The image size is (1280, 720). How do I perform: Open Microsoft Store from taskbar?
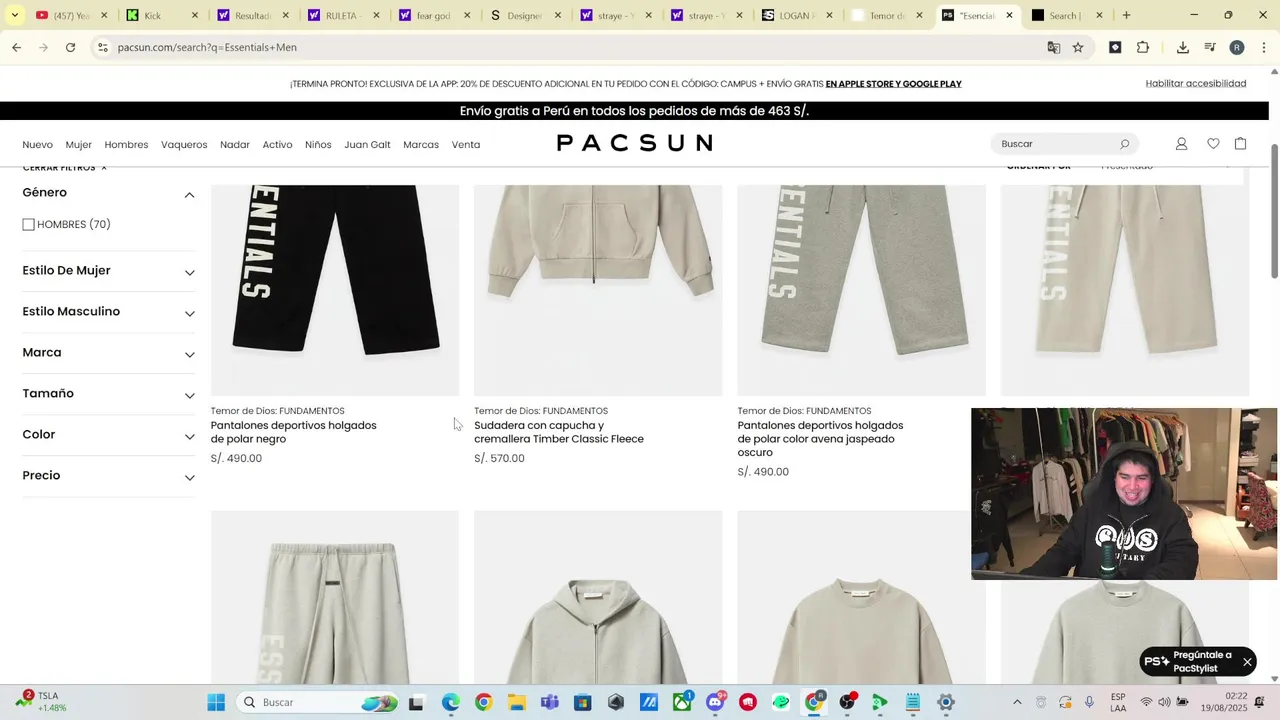(x=583, y=702)
